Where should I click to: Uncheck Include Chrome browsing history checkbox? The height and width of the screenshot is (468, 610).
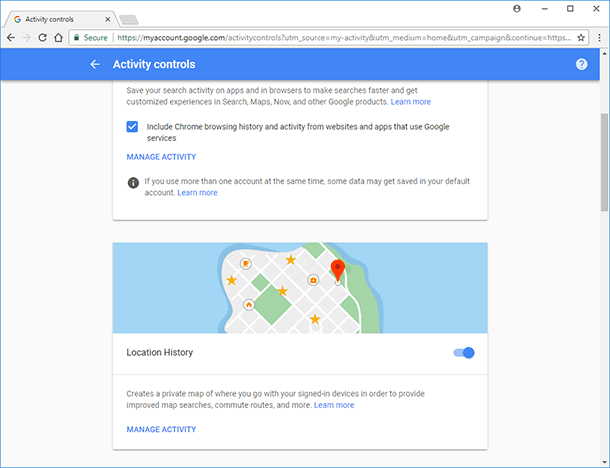(x=132, y=126)
